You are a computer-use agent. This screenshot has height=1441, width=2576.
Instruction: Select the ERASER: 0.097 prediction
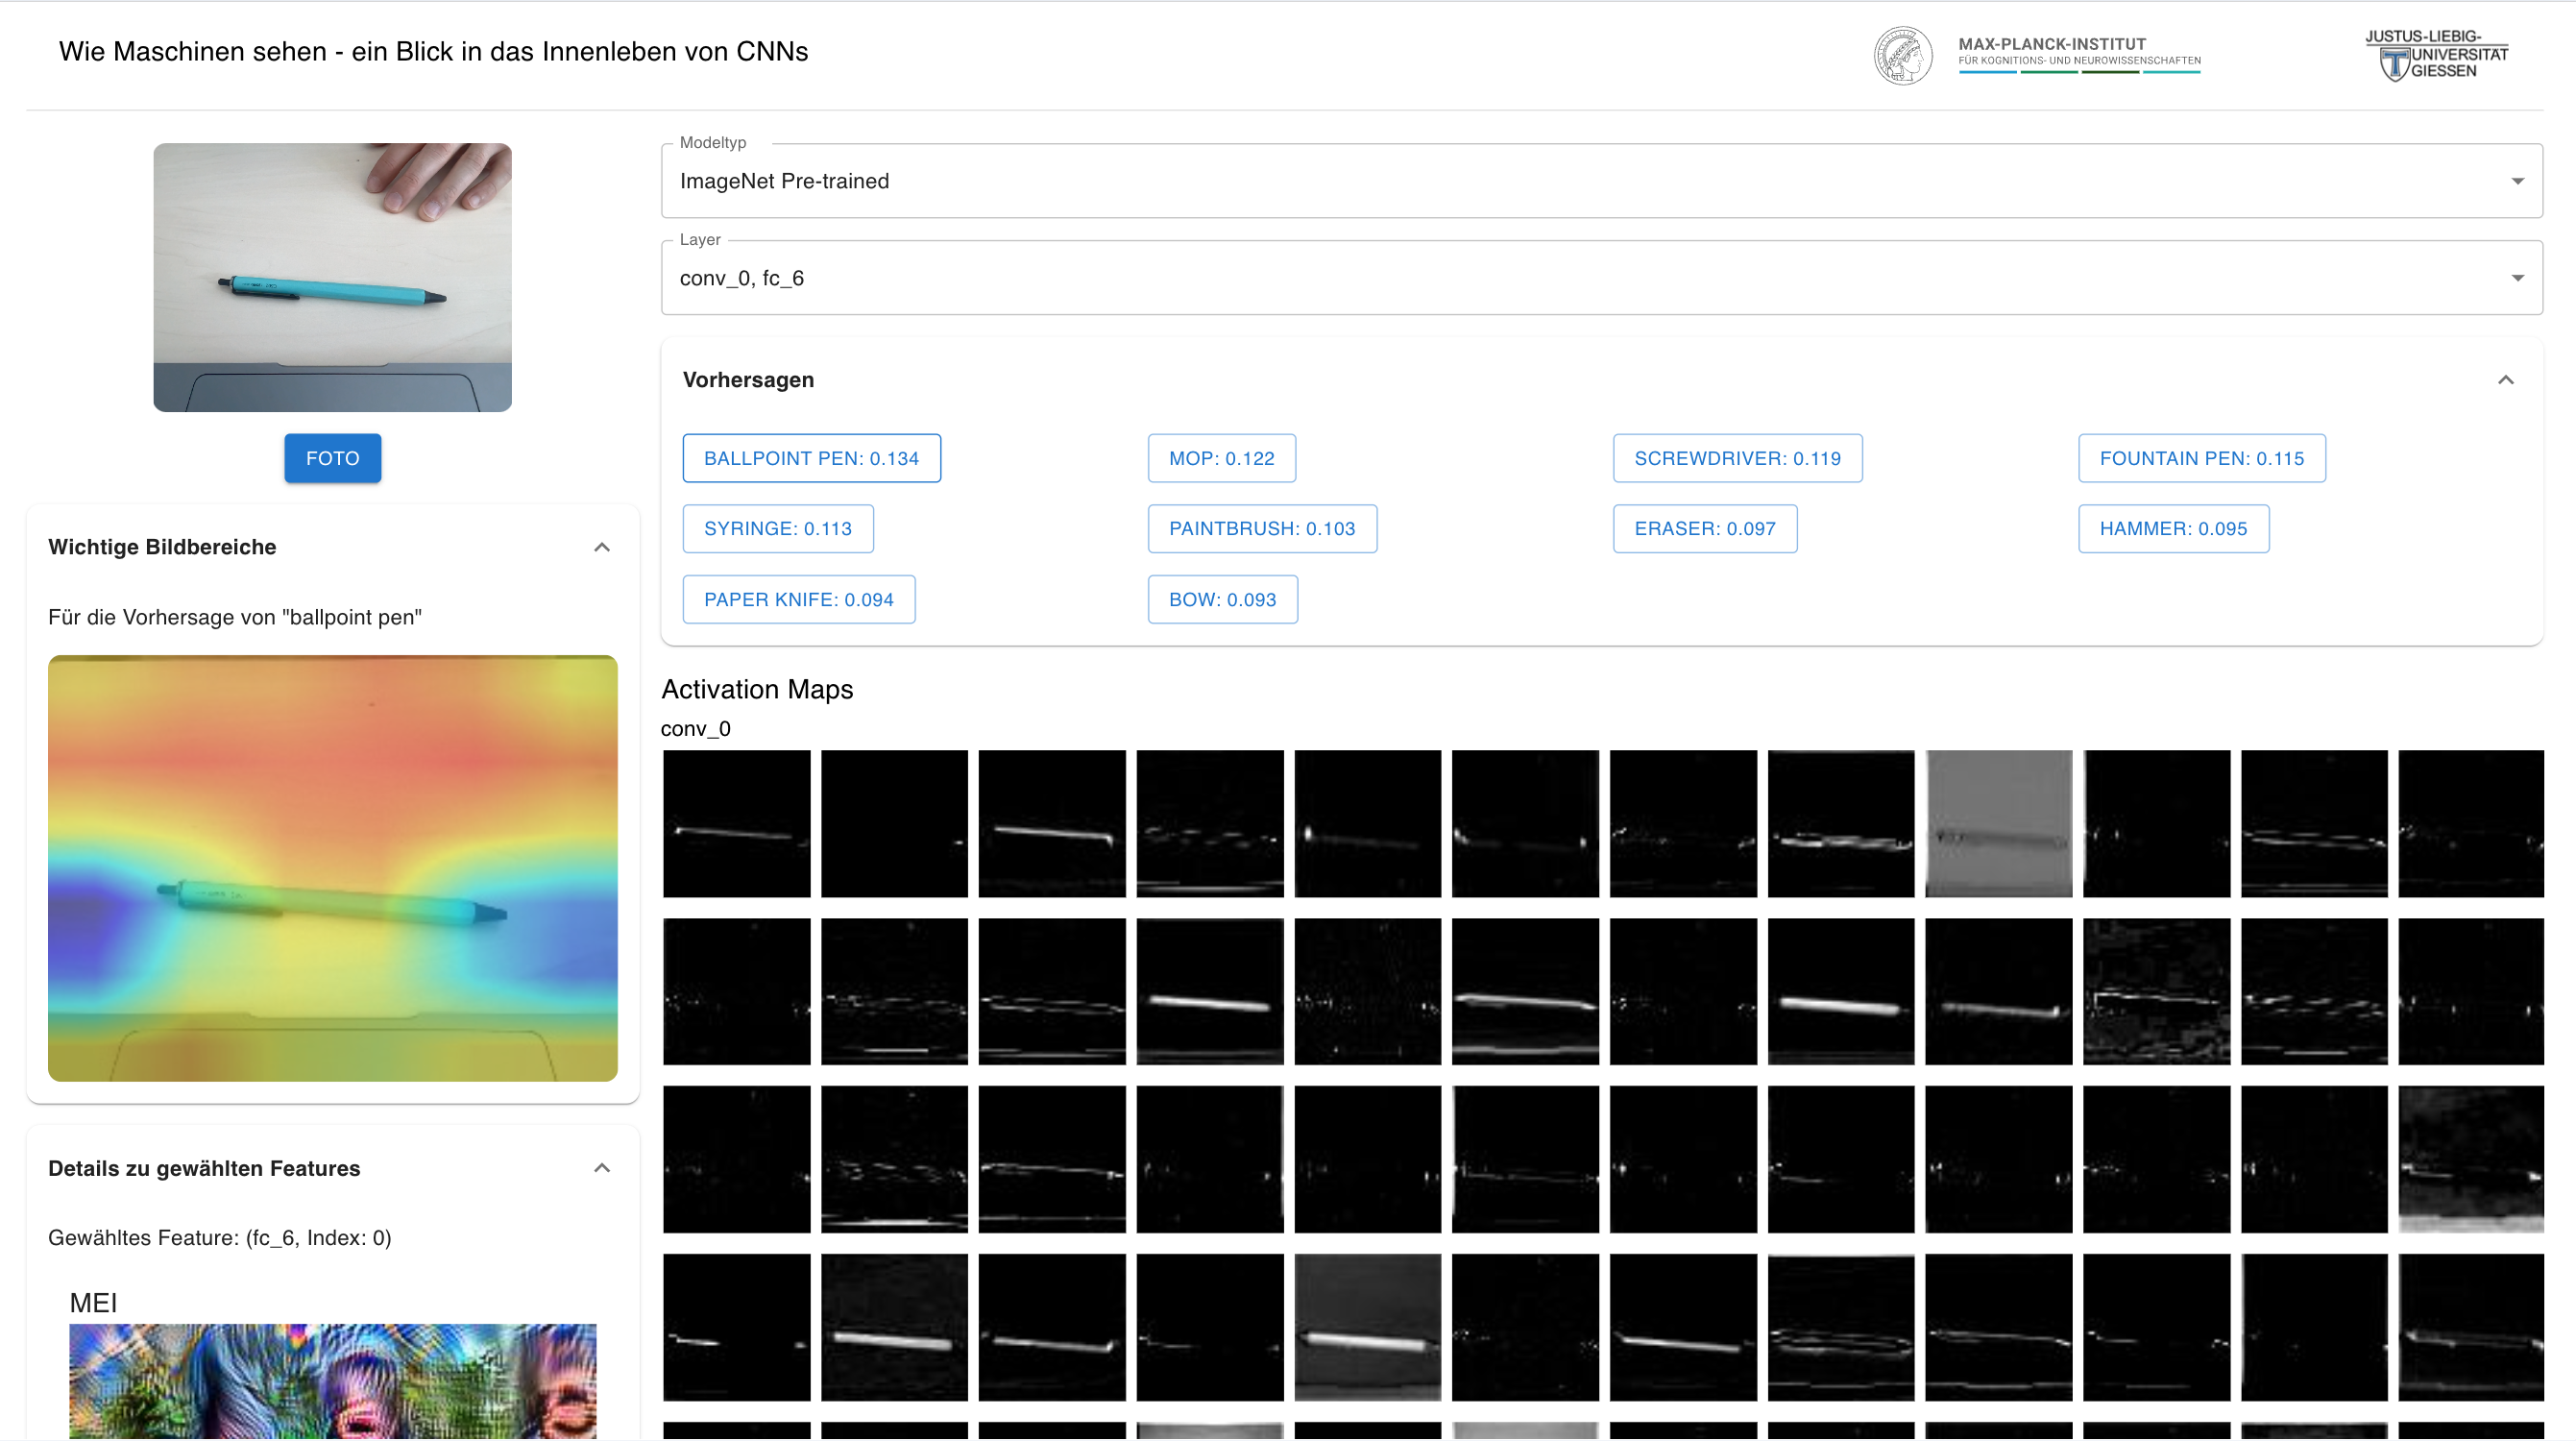[1705, 529]
